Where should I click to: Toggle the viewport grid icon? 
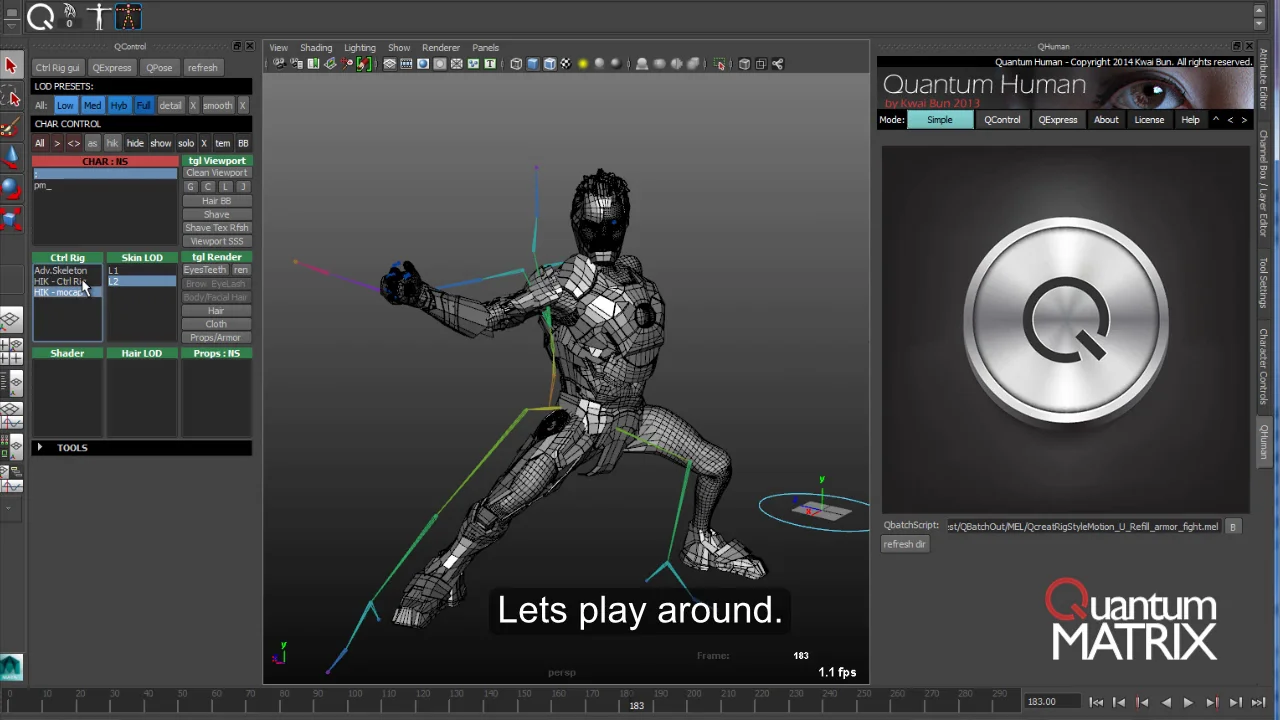[389, 64]
